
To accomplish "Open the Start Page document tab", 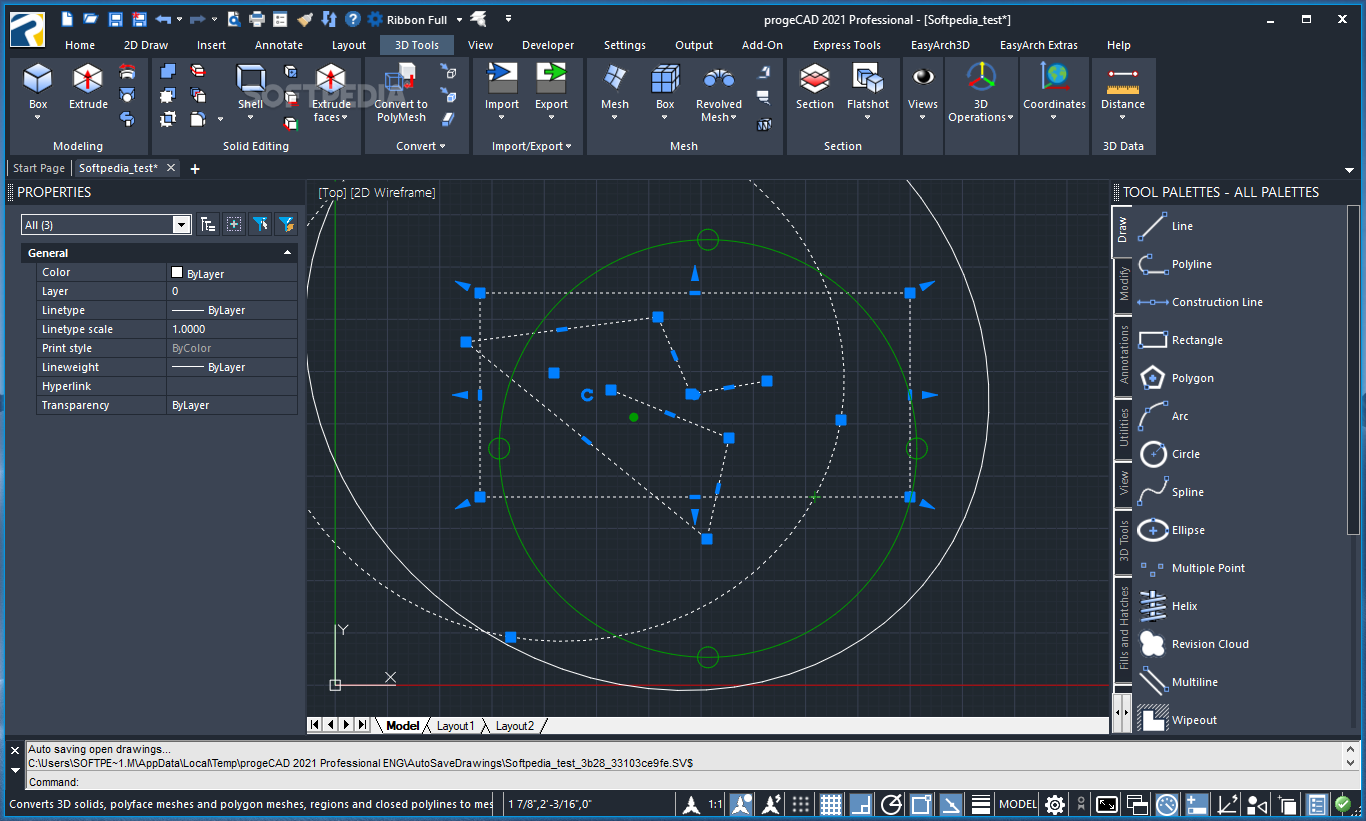I will pos(39,168).
